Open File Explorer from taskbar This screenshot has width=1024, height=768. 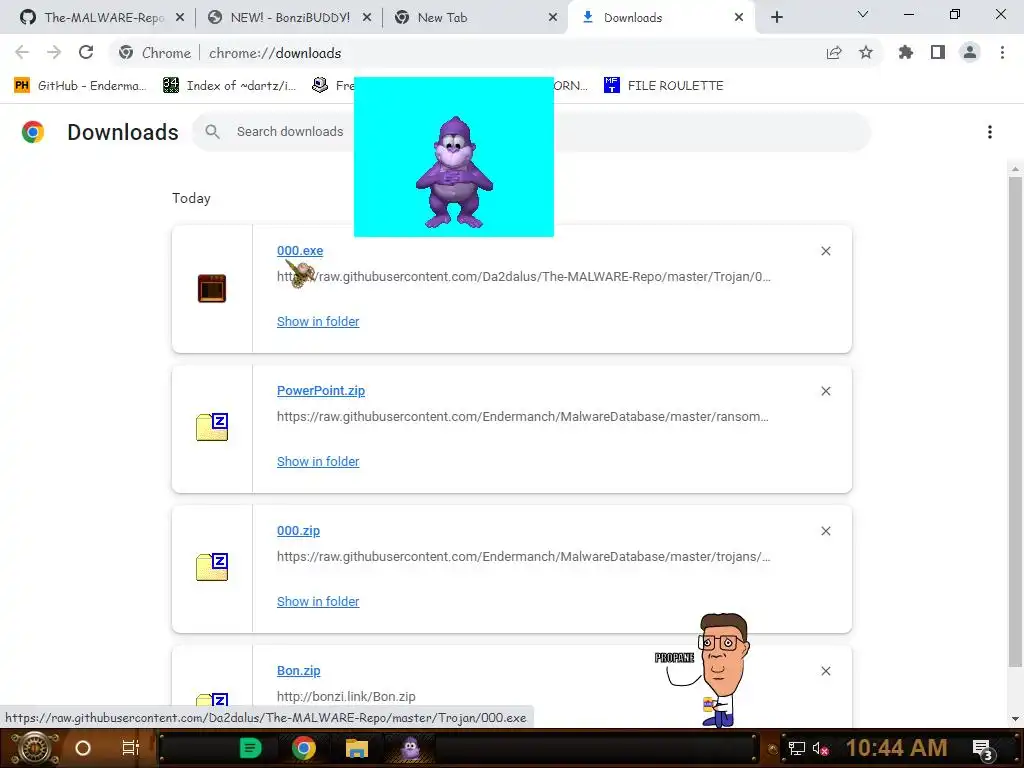pyautogui.click(x=357, y=748)
